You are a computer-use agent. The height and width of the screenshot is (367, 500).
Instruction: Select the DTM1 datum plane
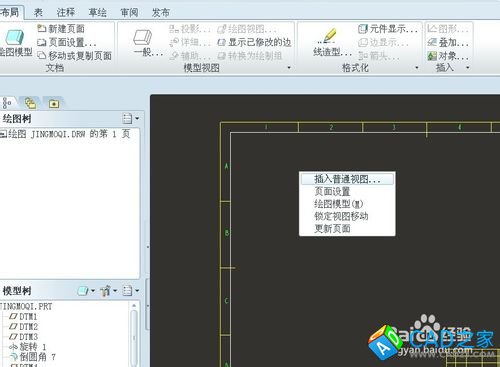[x=23, y=316]
